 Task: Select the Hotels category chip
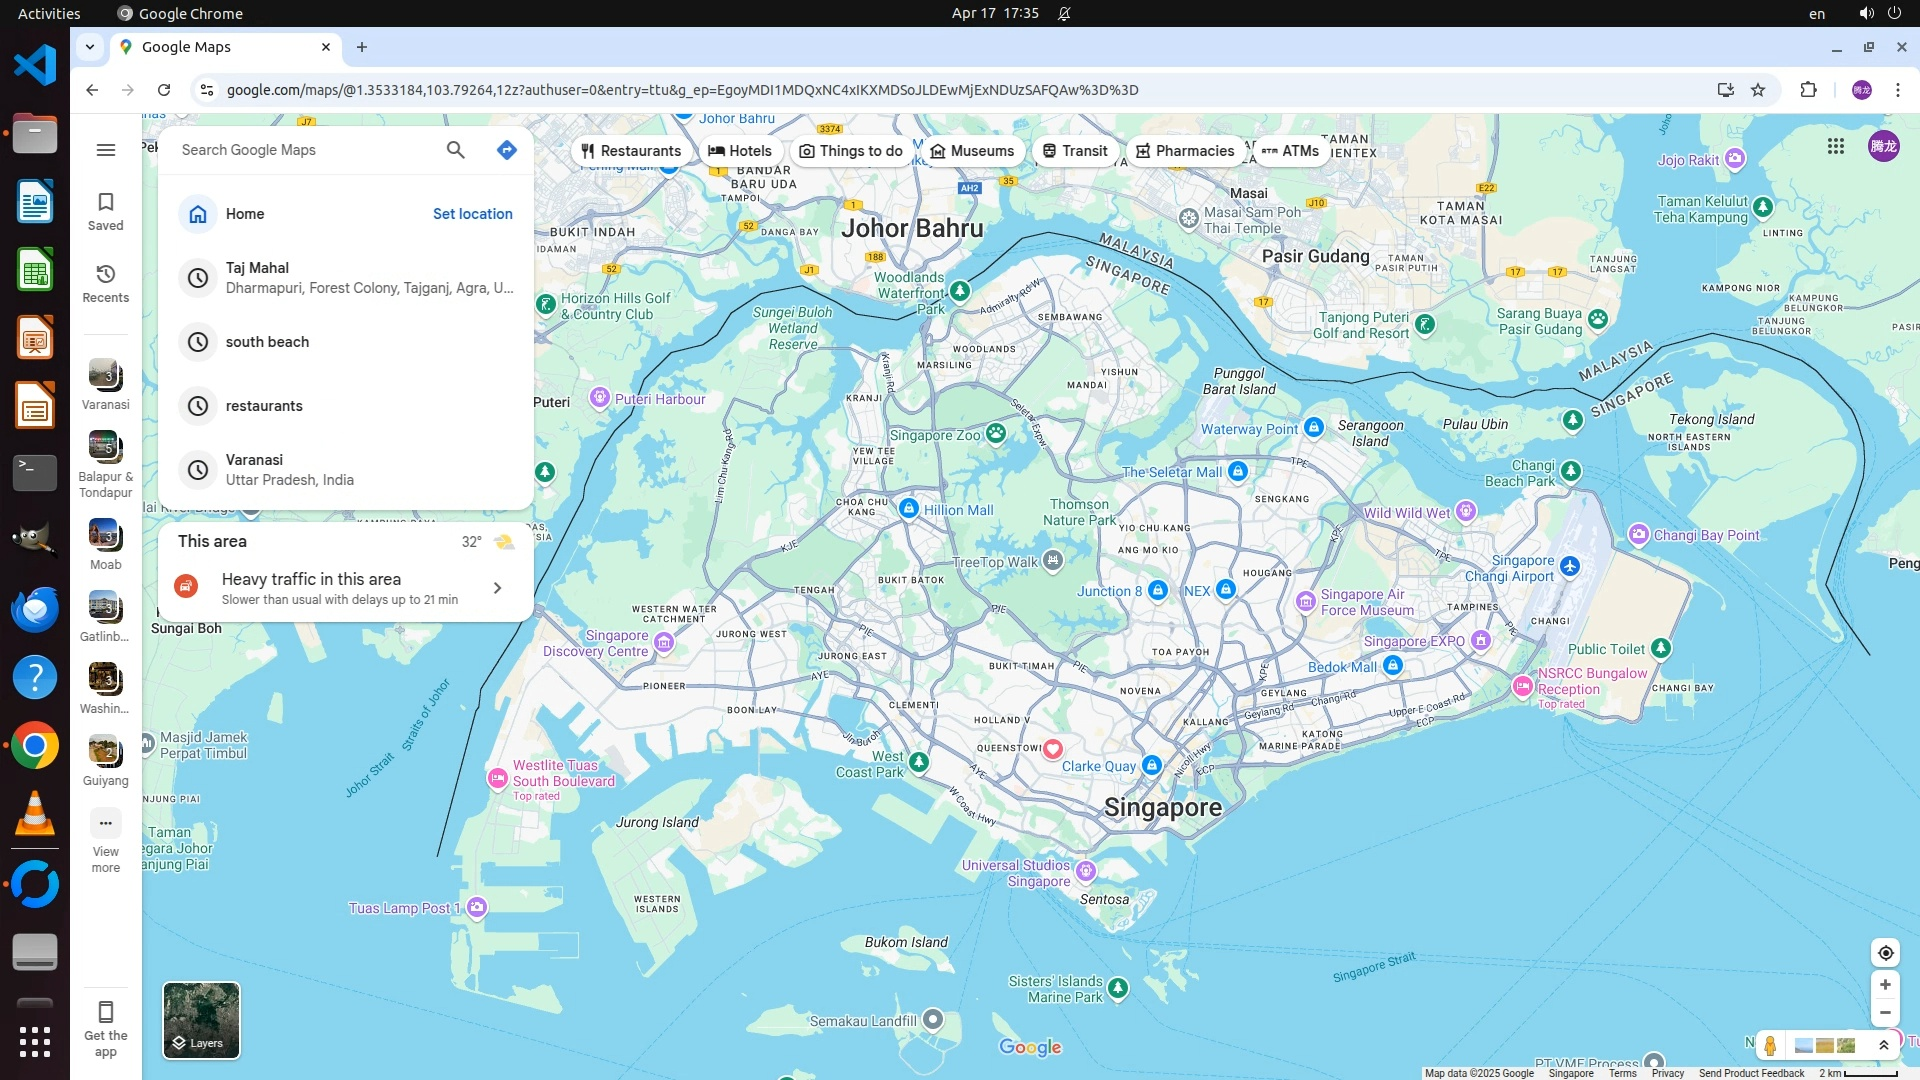point(740,151)
